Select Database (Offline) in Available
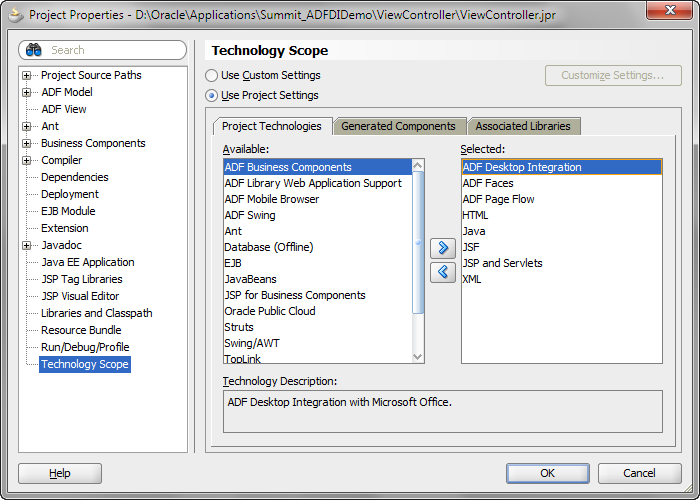This screenshot has width=700, height=500. pyautogui.click(x=317, y=247)
